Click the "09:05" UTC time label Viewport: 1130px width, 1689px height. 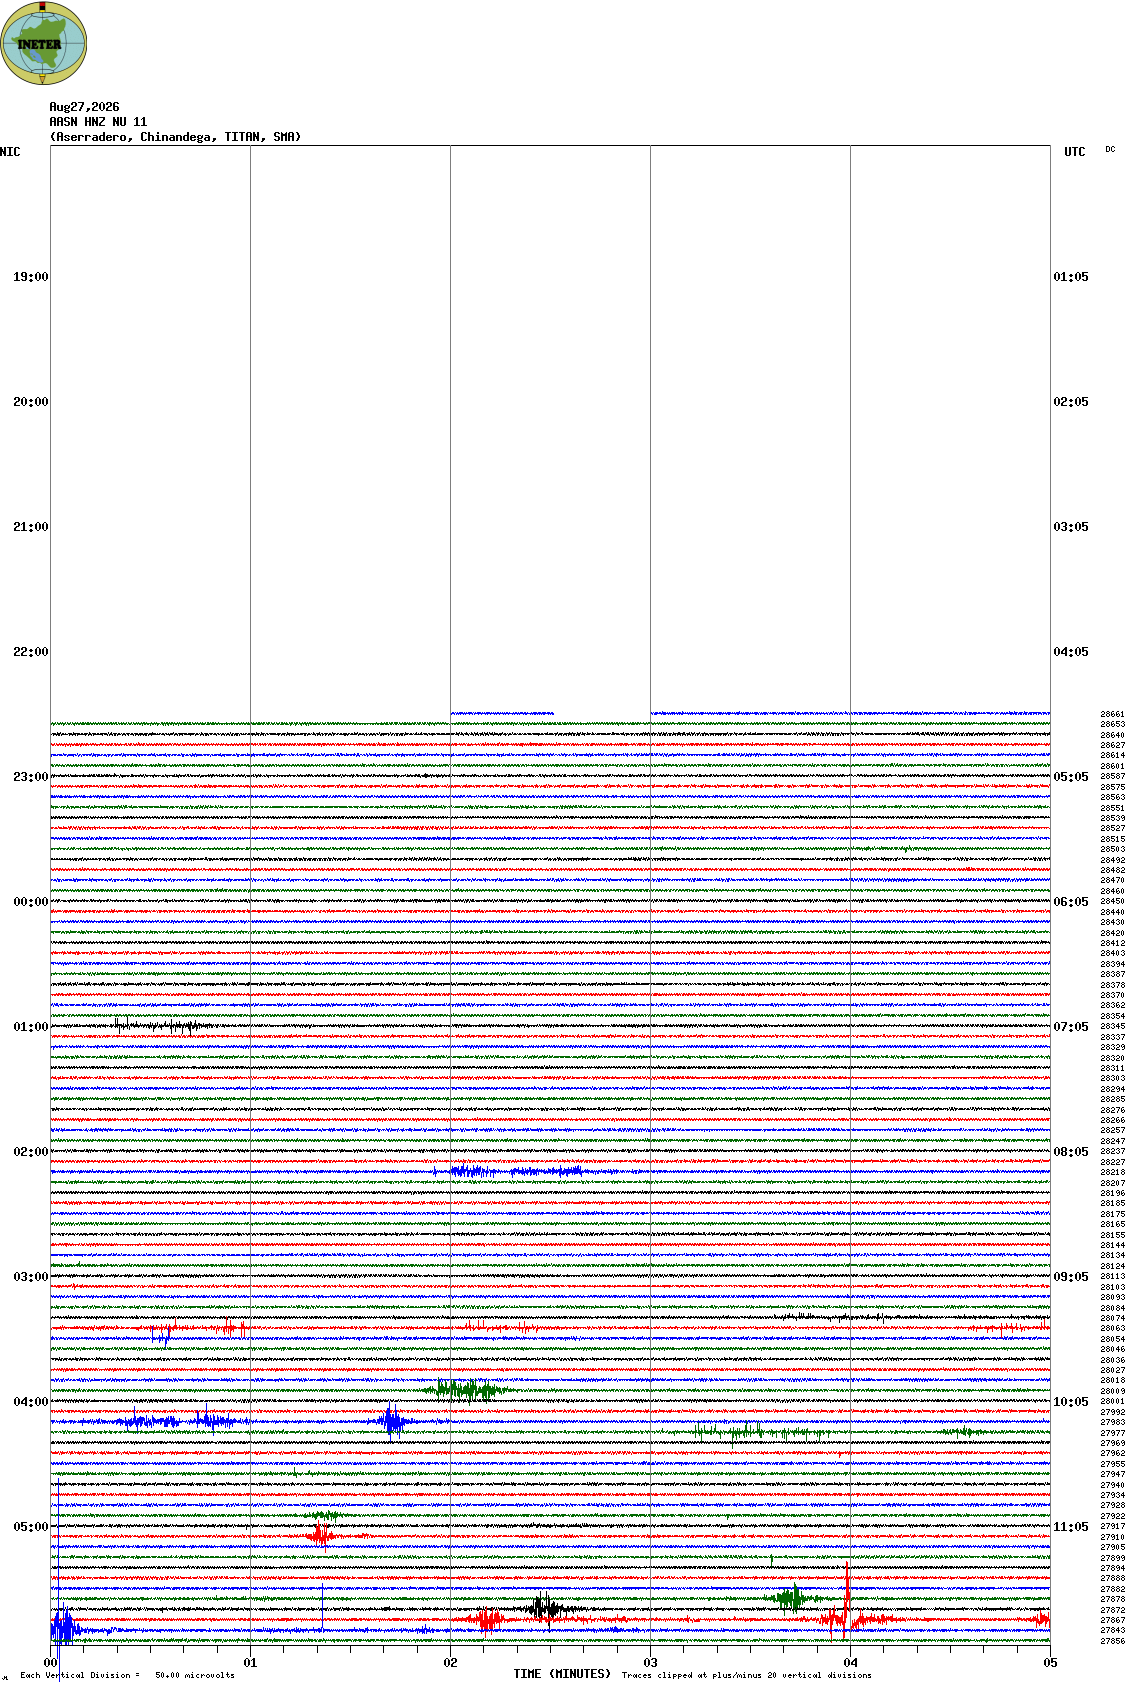(x=1071, y=1277)
